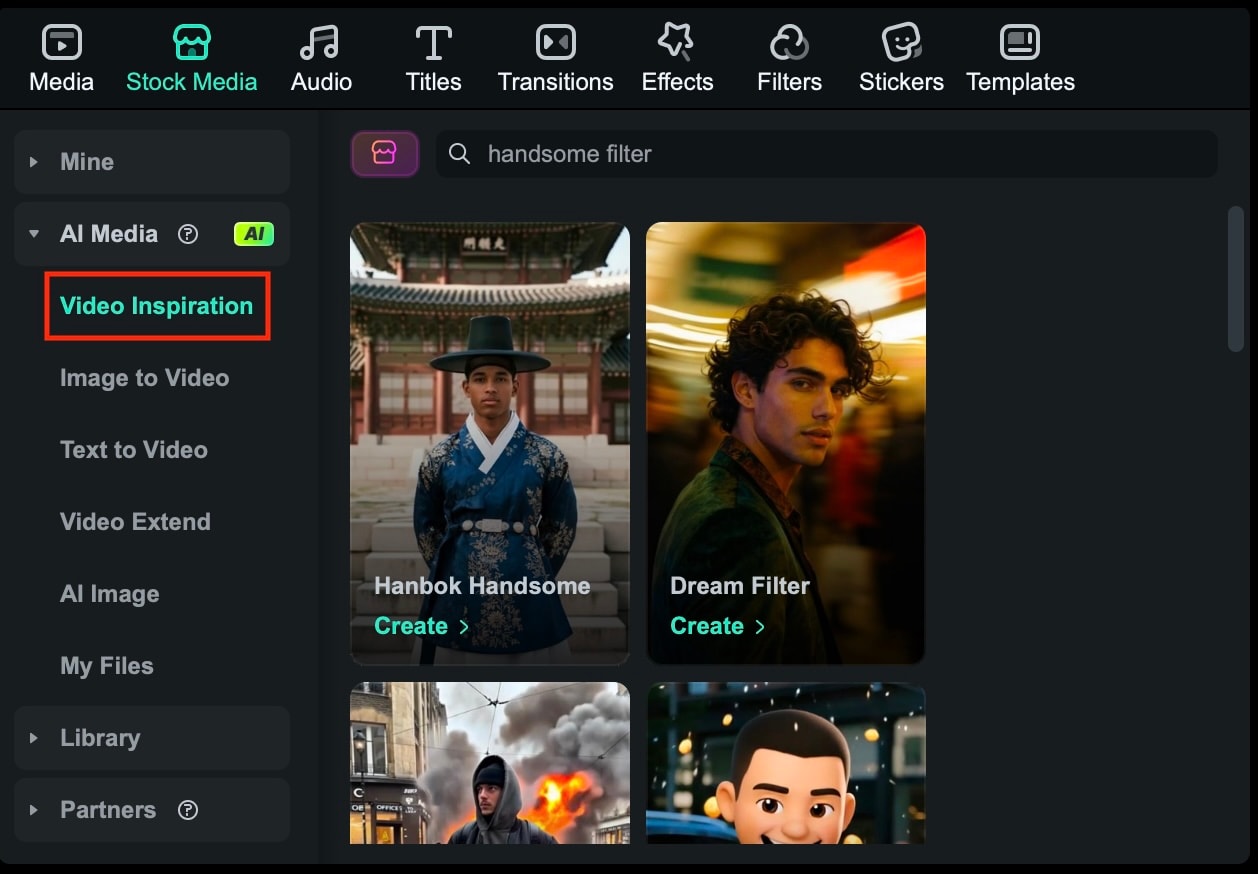
Task: Select Image to Video in sidebar
Action: coord(145,378)
